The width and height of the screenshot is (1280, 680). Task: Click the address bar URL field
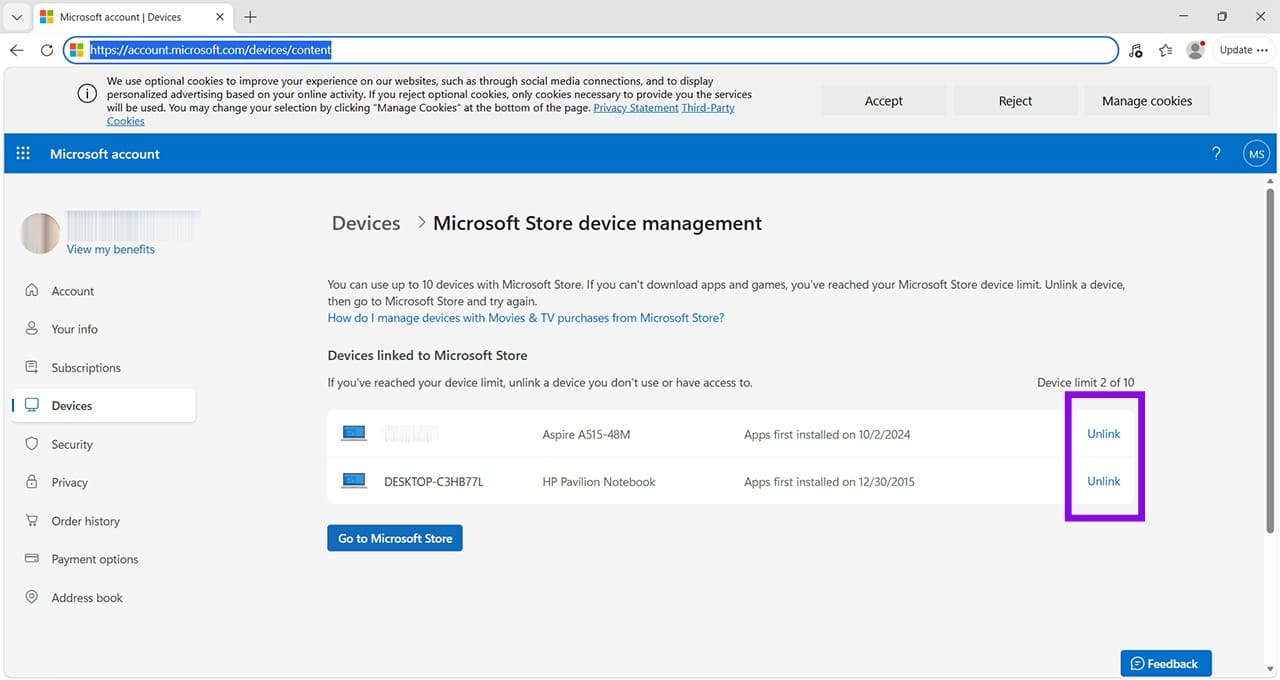pos(590,50)
